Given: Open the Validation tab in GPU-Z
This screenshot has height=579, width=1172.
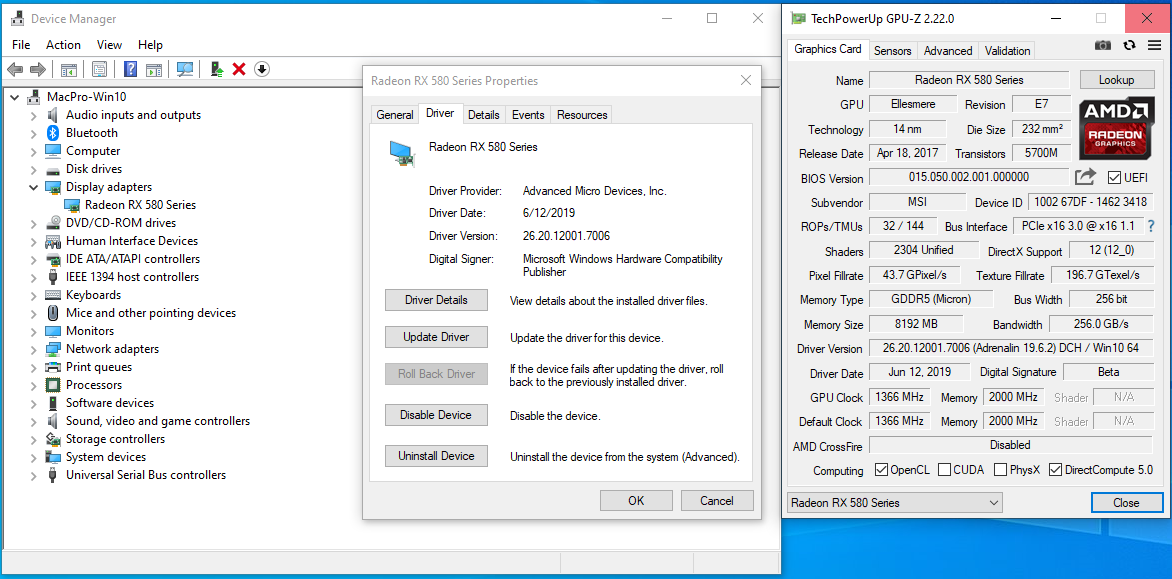Looking at the screenshot, I should [x=1007, y=51].
